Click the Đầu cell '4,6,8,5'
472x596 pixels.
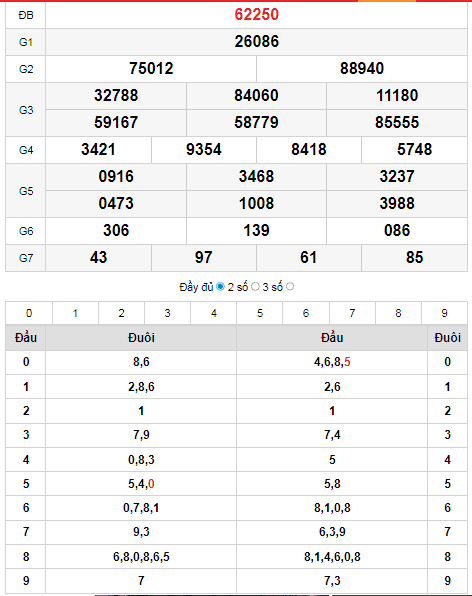click(332, 362)
